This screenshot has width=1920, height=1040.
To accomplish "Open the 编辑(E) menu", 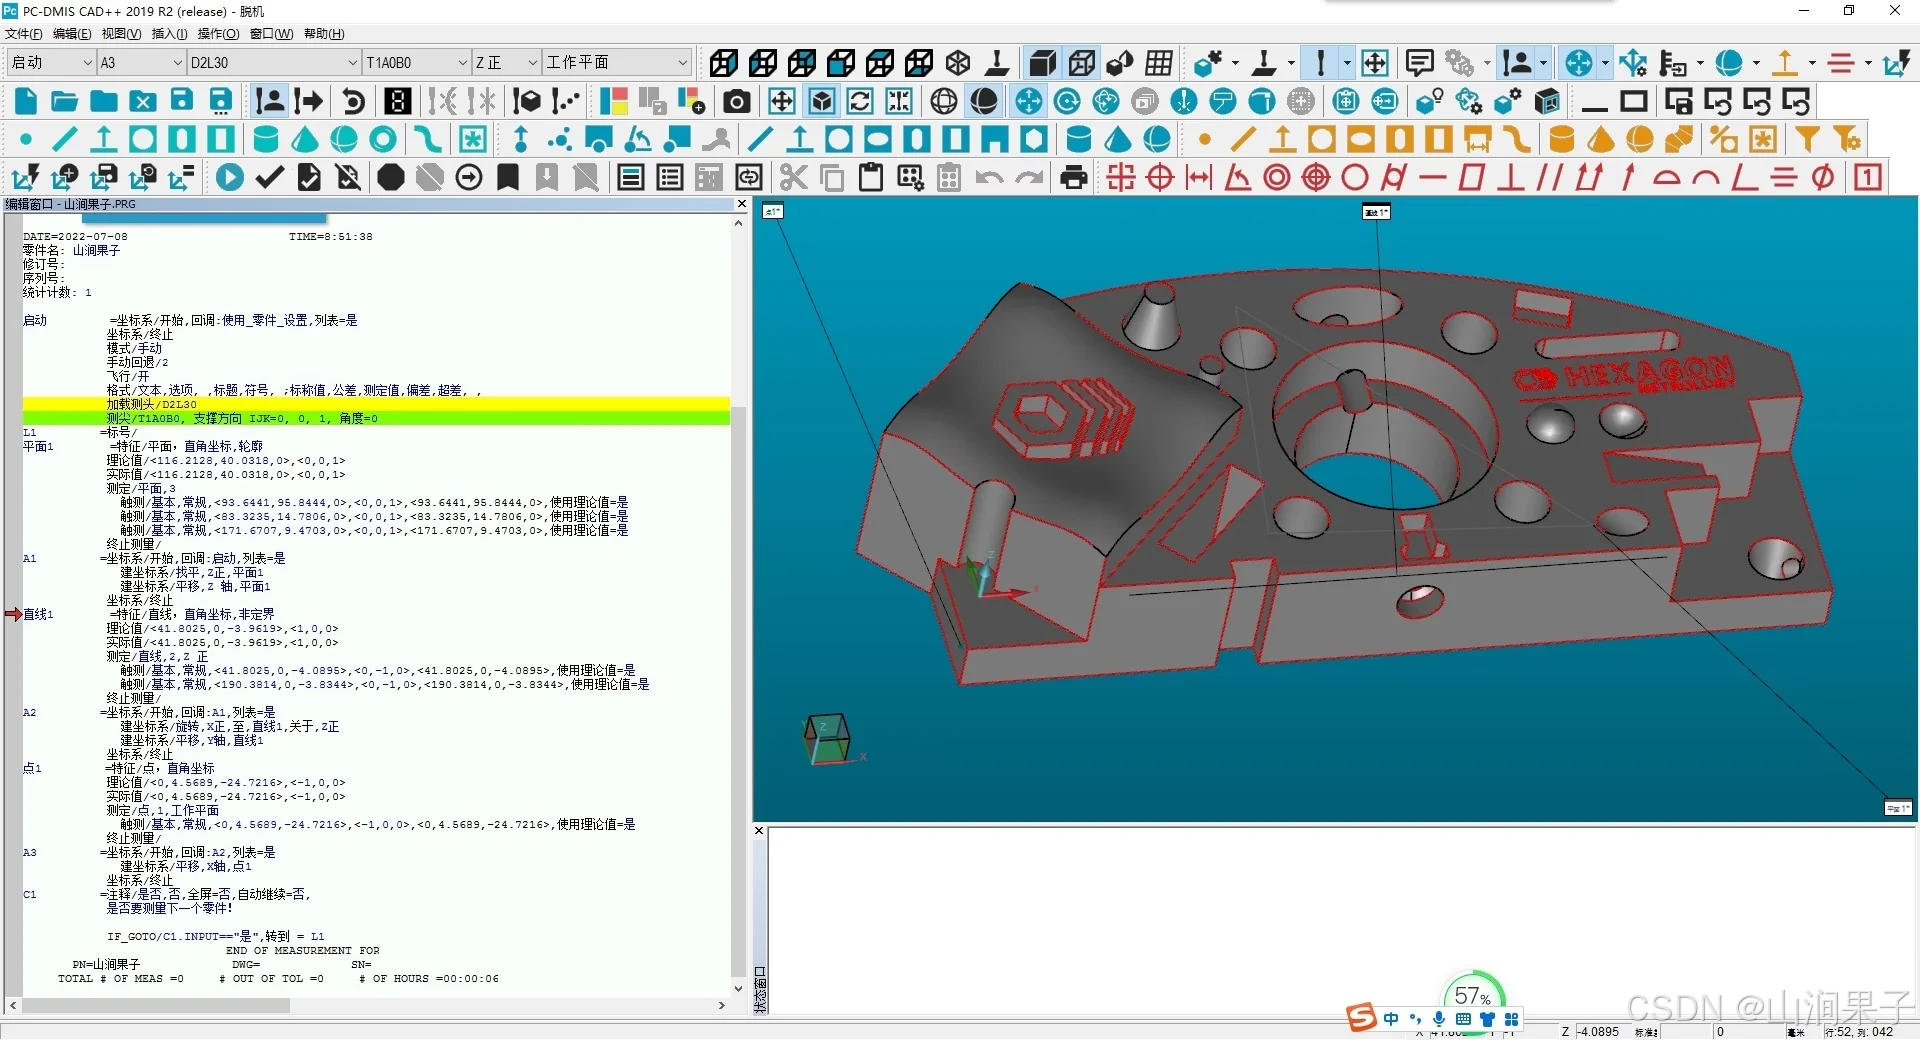I will (72, 34).
